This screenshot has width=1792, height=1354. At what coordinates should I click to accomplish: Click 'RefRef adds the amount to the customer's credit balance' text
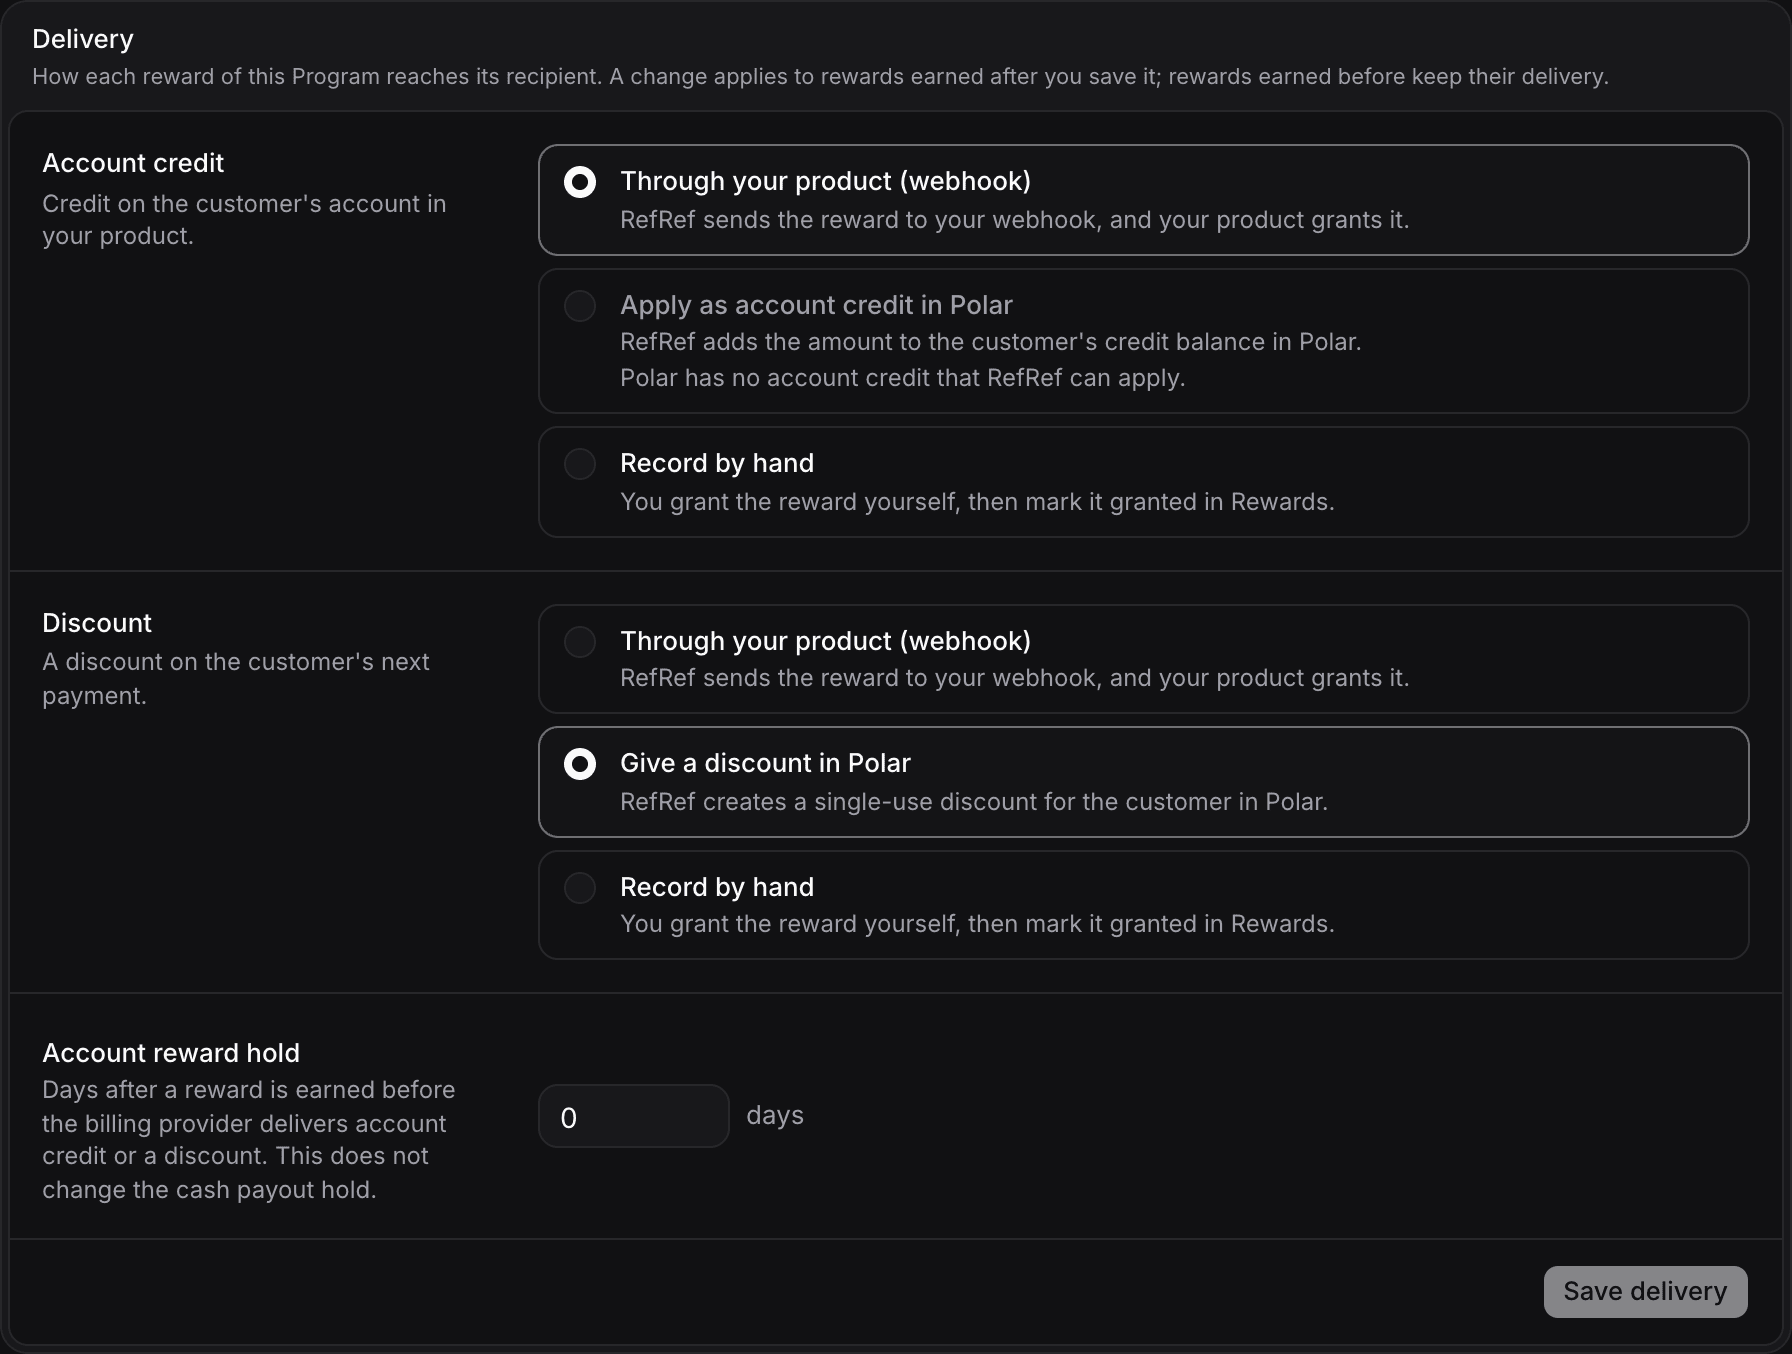pos(990,342)
